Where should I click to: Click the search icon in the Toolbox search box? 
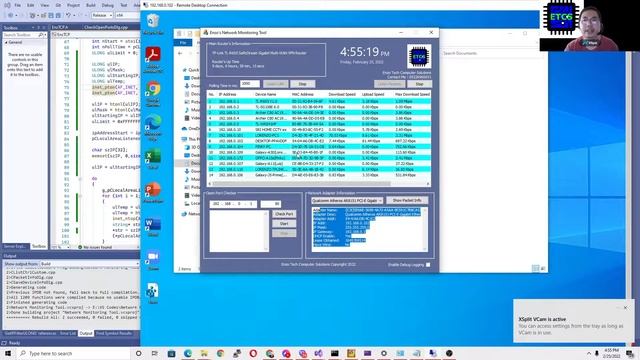(x=40, y=35)
